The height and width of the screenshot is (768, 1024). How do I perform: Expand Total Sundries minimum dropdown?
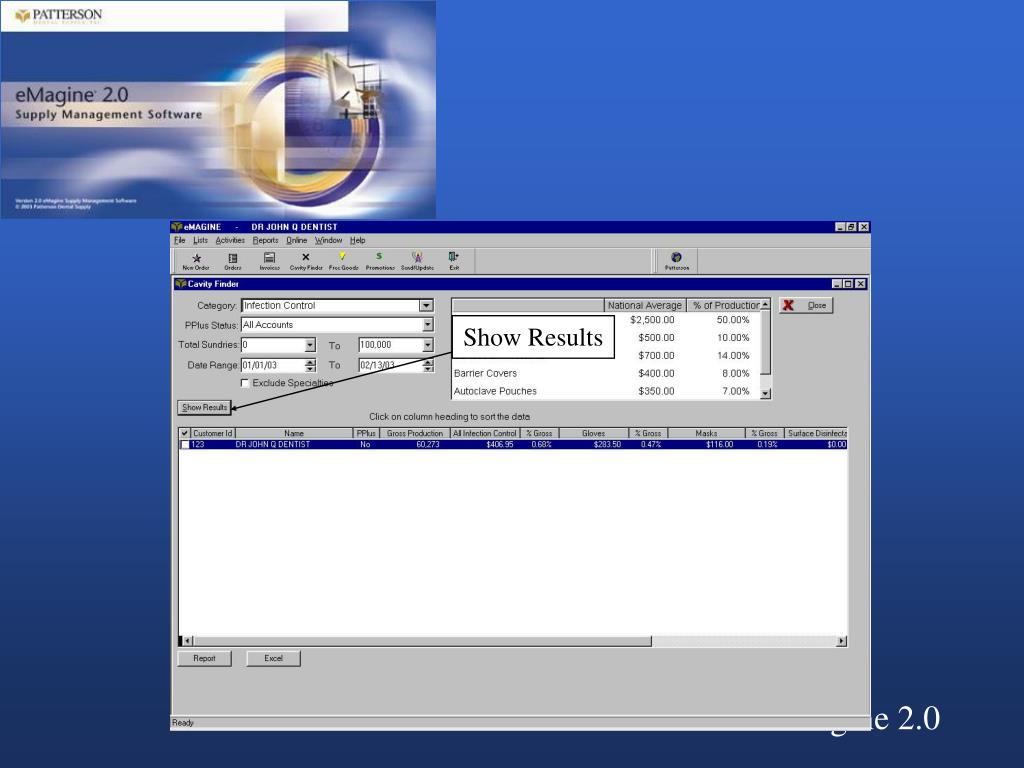coord(310,345)
